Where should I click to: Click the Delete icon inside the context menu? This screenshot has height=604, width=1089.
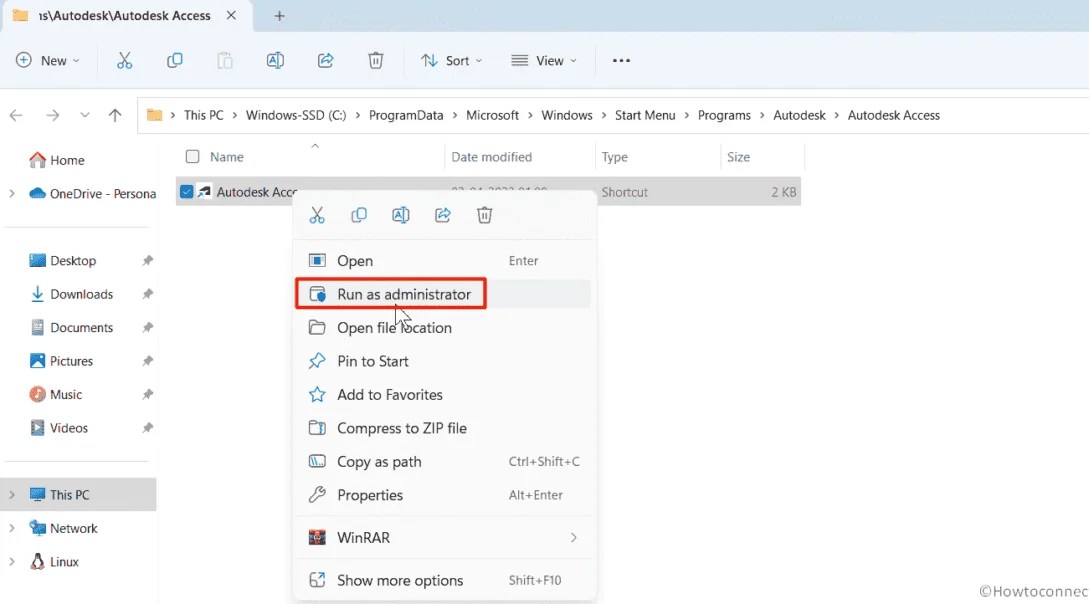[x=484, y=214]
